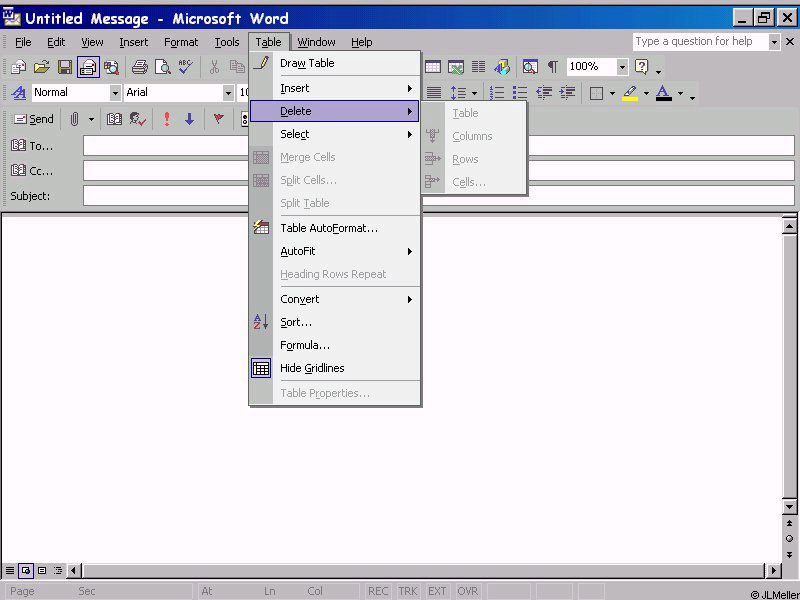
Task: Apply the black Font Color
Action: [663, 93]
